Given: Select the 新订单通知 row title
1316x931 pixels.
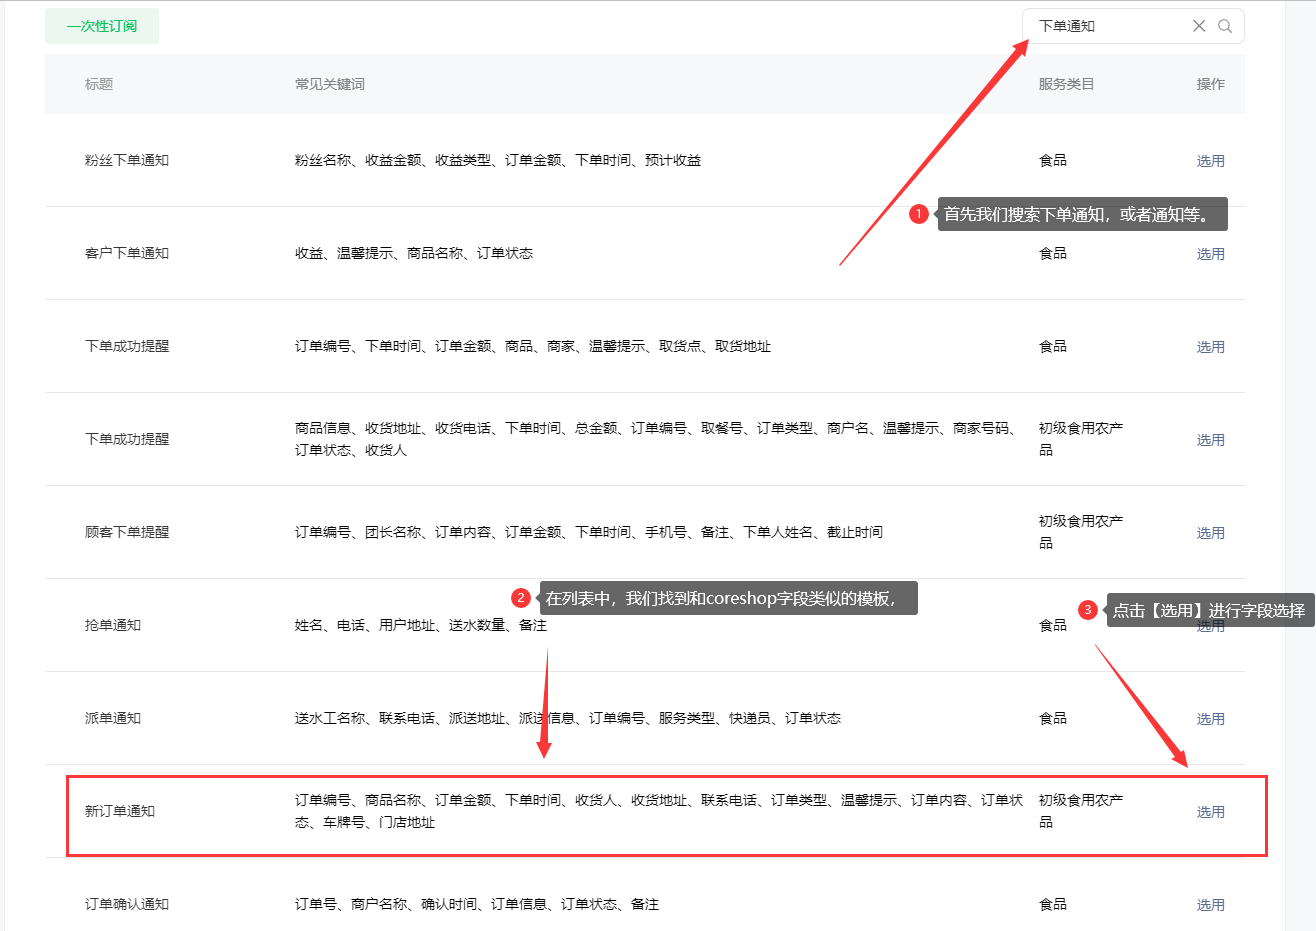Looking at the screenshot, I should [x=120, y=811].
